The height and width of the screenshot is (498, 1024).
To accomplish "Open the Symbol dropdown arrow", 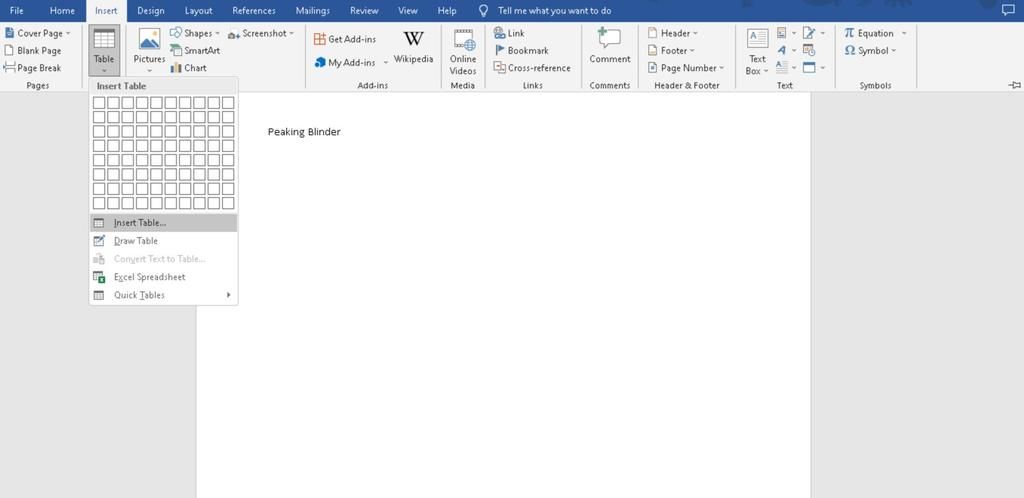I will click(893, 51).
